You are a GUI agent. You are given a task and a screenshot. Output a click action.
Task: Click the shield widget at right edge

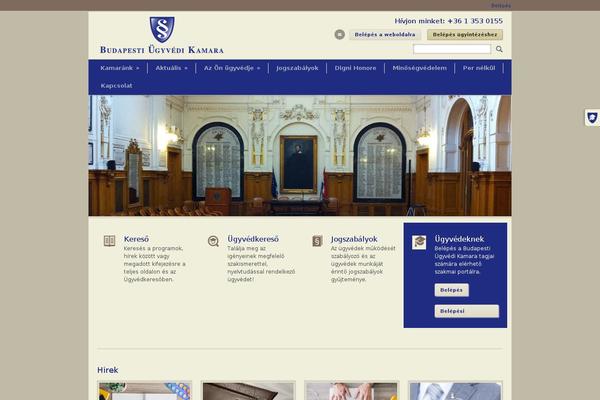pos(592,118)
